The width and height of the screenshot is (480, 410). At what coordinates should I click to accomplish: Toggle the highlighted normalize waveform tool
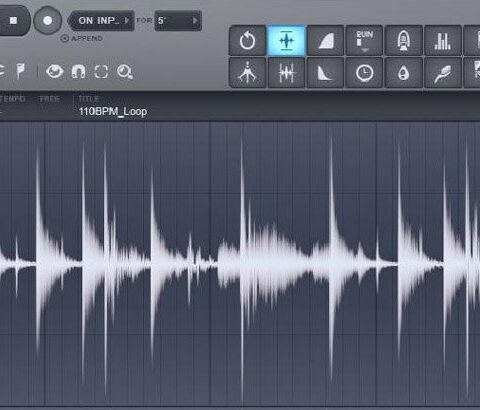click(286, 41)
